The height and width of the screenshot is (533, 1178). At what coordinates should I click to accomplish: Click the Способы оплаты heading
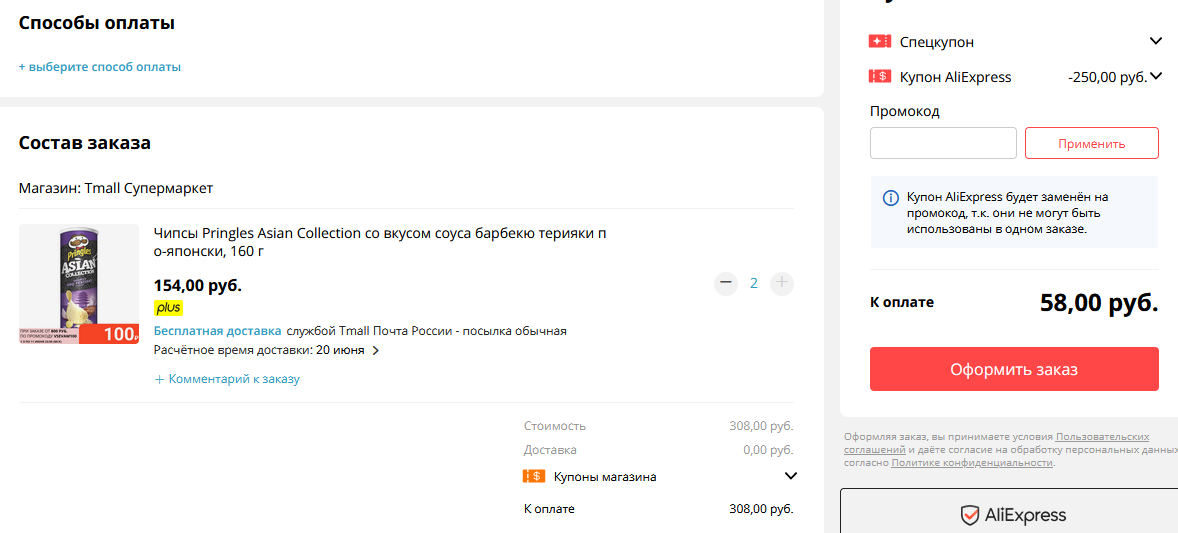[x=97, y=23]
